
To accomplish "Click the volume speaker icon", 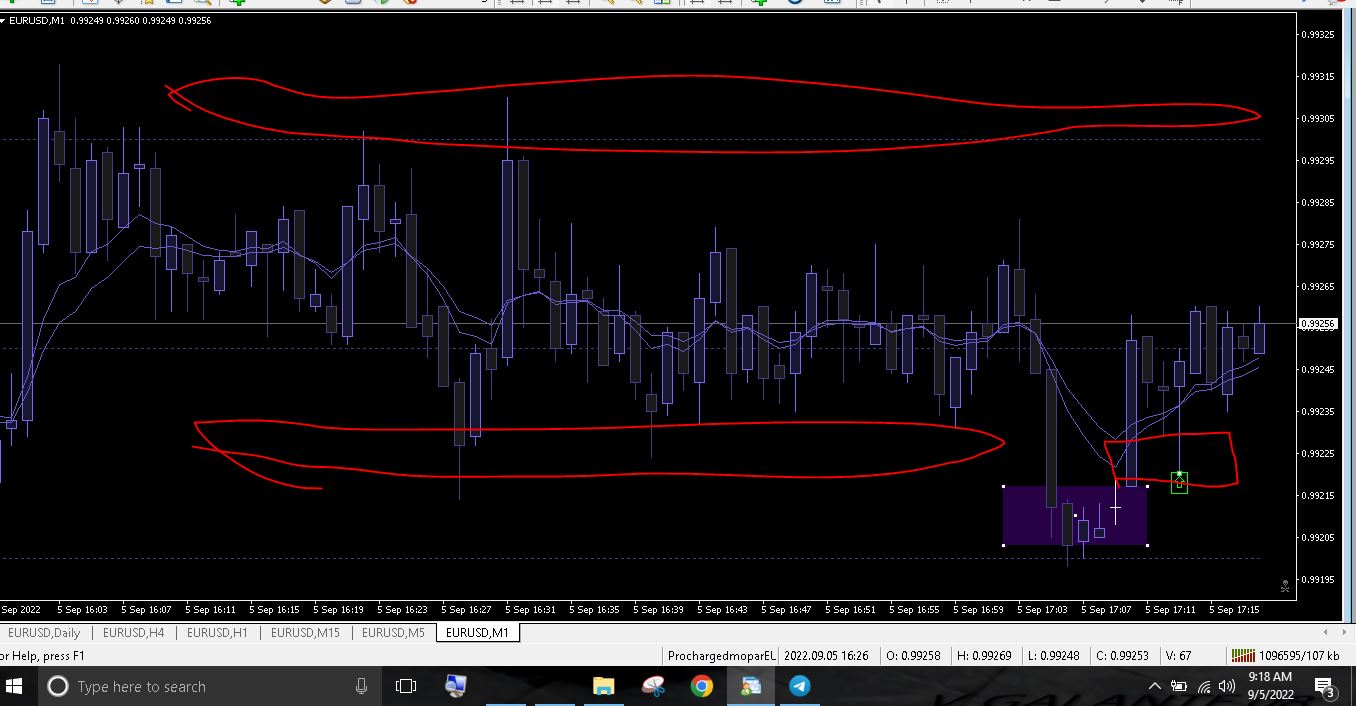I will [1227, 686].
